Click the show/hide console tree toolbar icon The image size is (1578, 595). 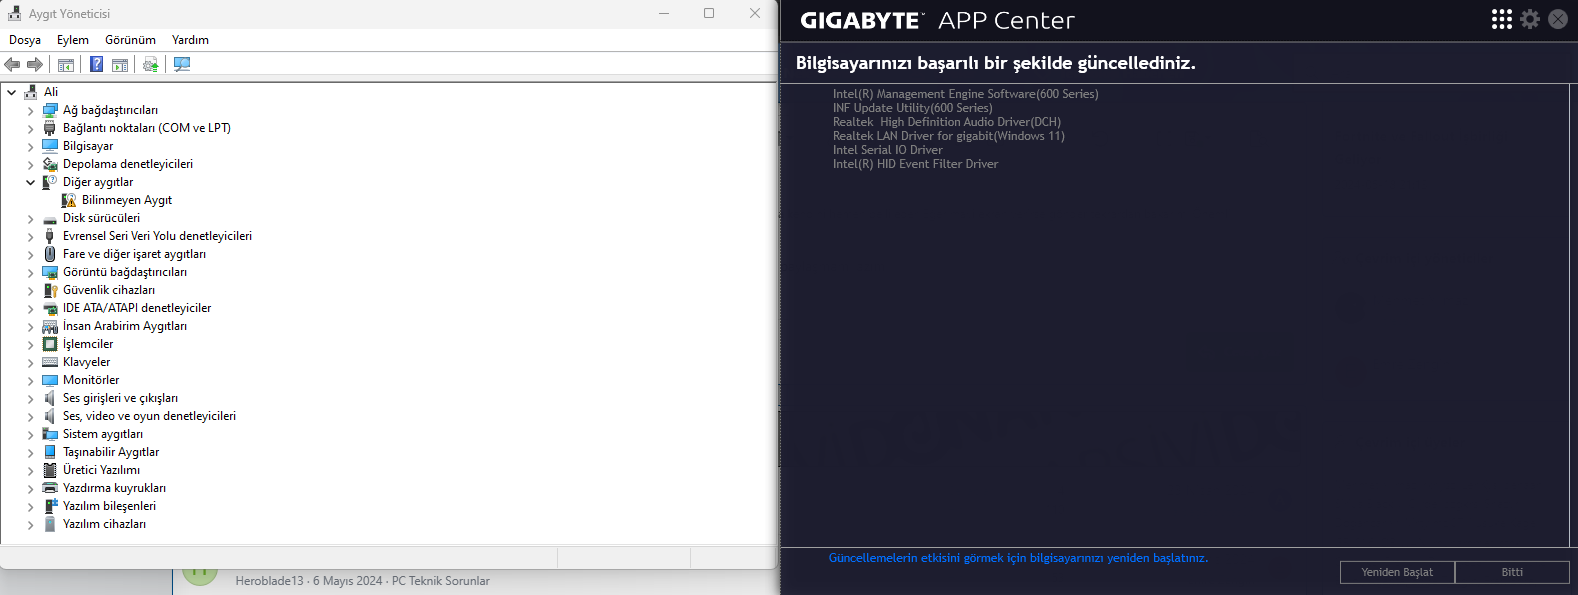point(66,64)
